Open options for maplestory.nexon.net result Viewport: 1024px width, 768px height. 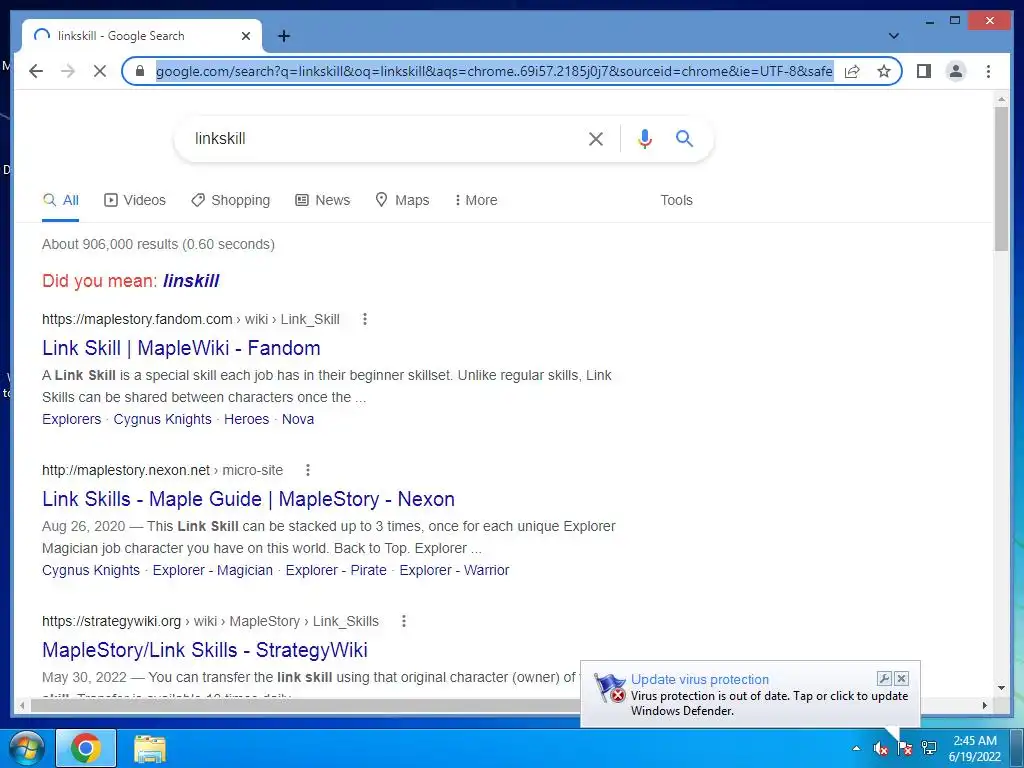click(x=308, y=470)
